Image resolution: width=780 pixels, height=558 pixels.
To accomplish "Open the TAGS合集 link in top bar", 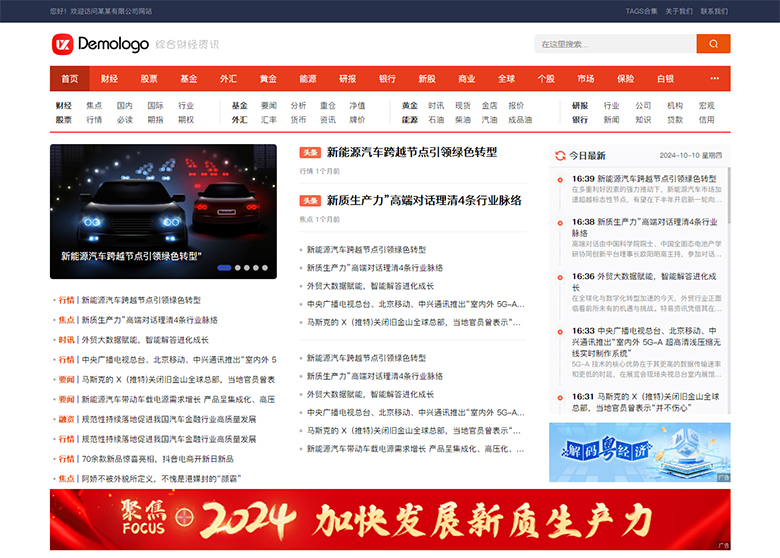I will pos(641,11).
